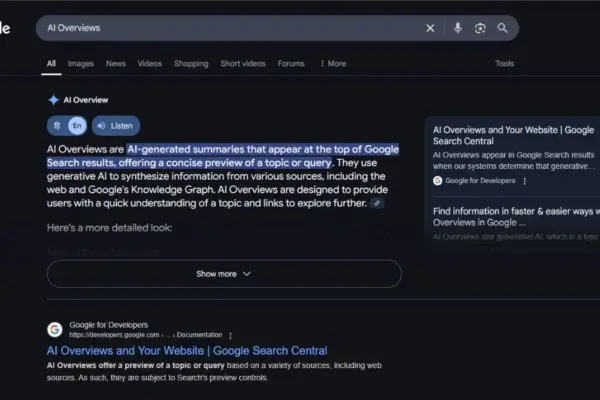Open 'Find information in faster & easier ways' card
Screen dimensions: 600x400
516,217
